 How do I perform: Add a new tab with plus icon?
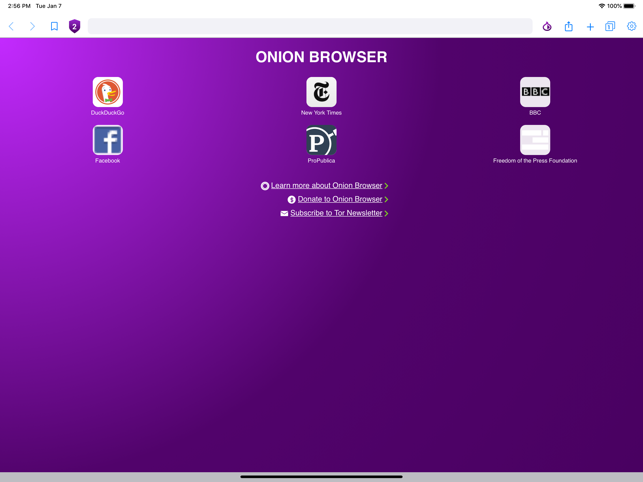(x=590, y=27)
